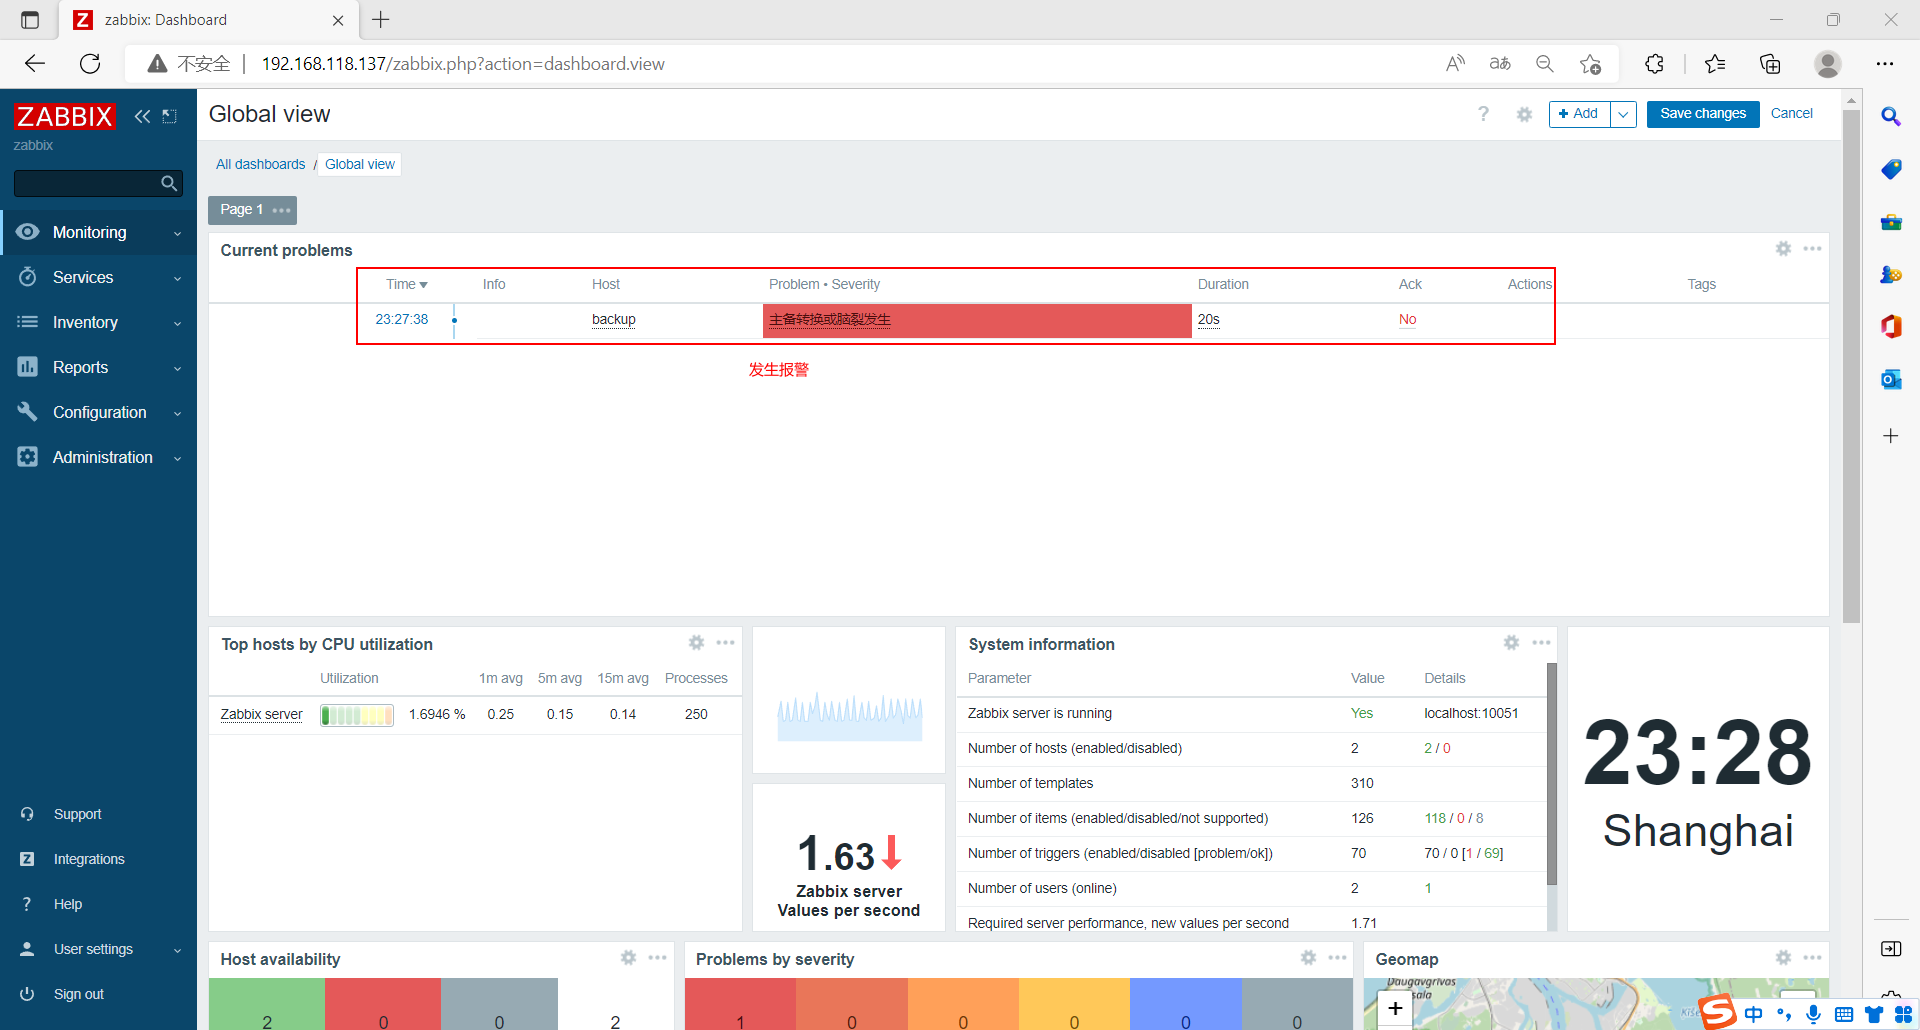
Task: Open Top hosts by CPU three-dot menu
Action: pyautogui.click(x=726, y=642)
